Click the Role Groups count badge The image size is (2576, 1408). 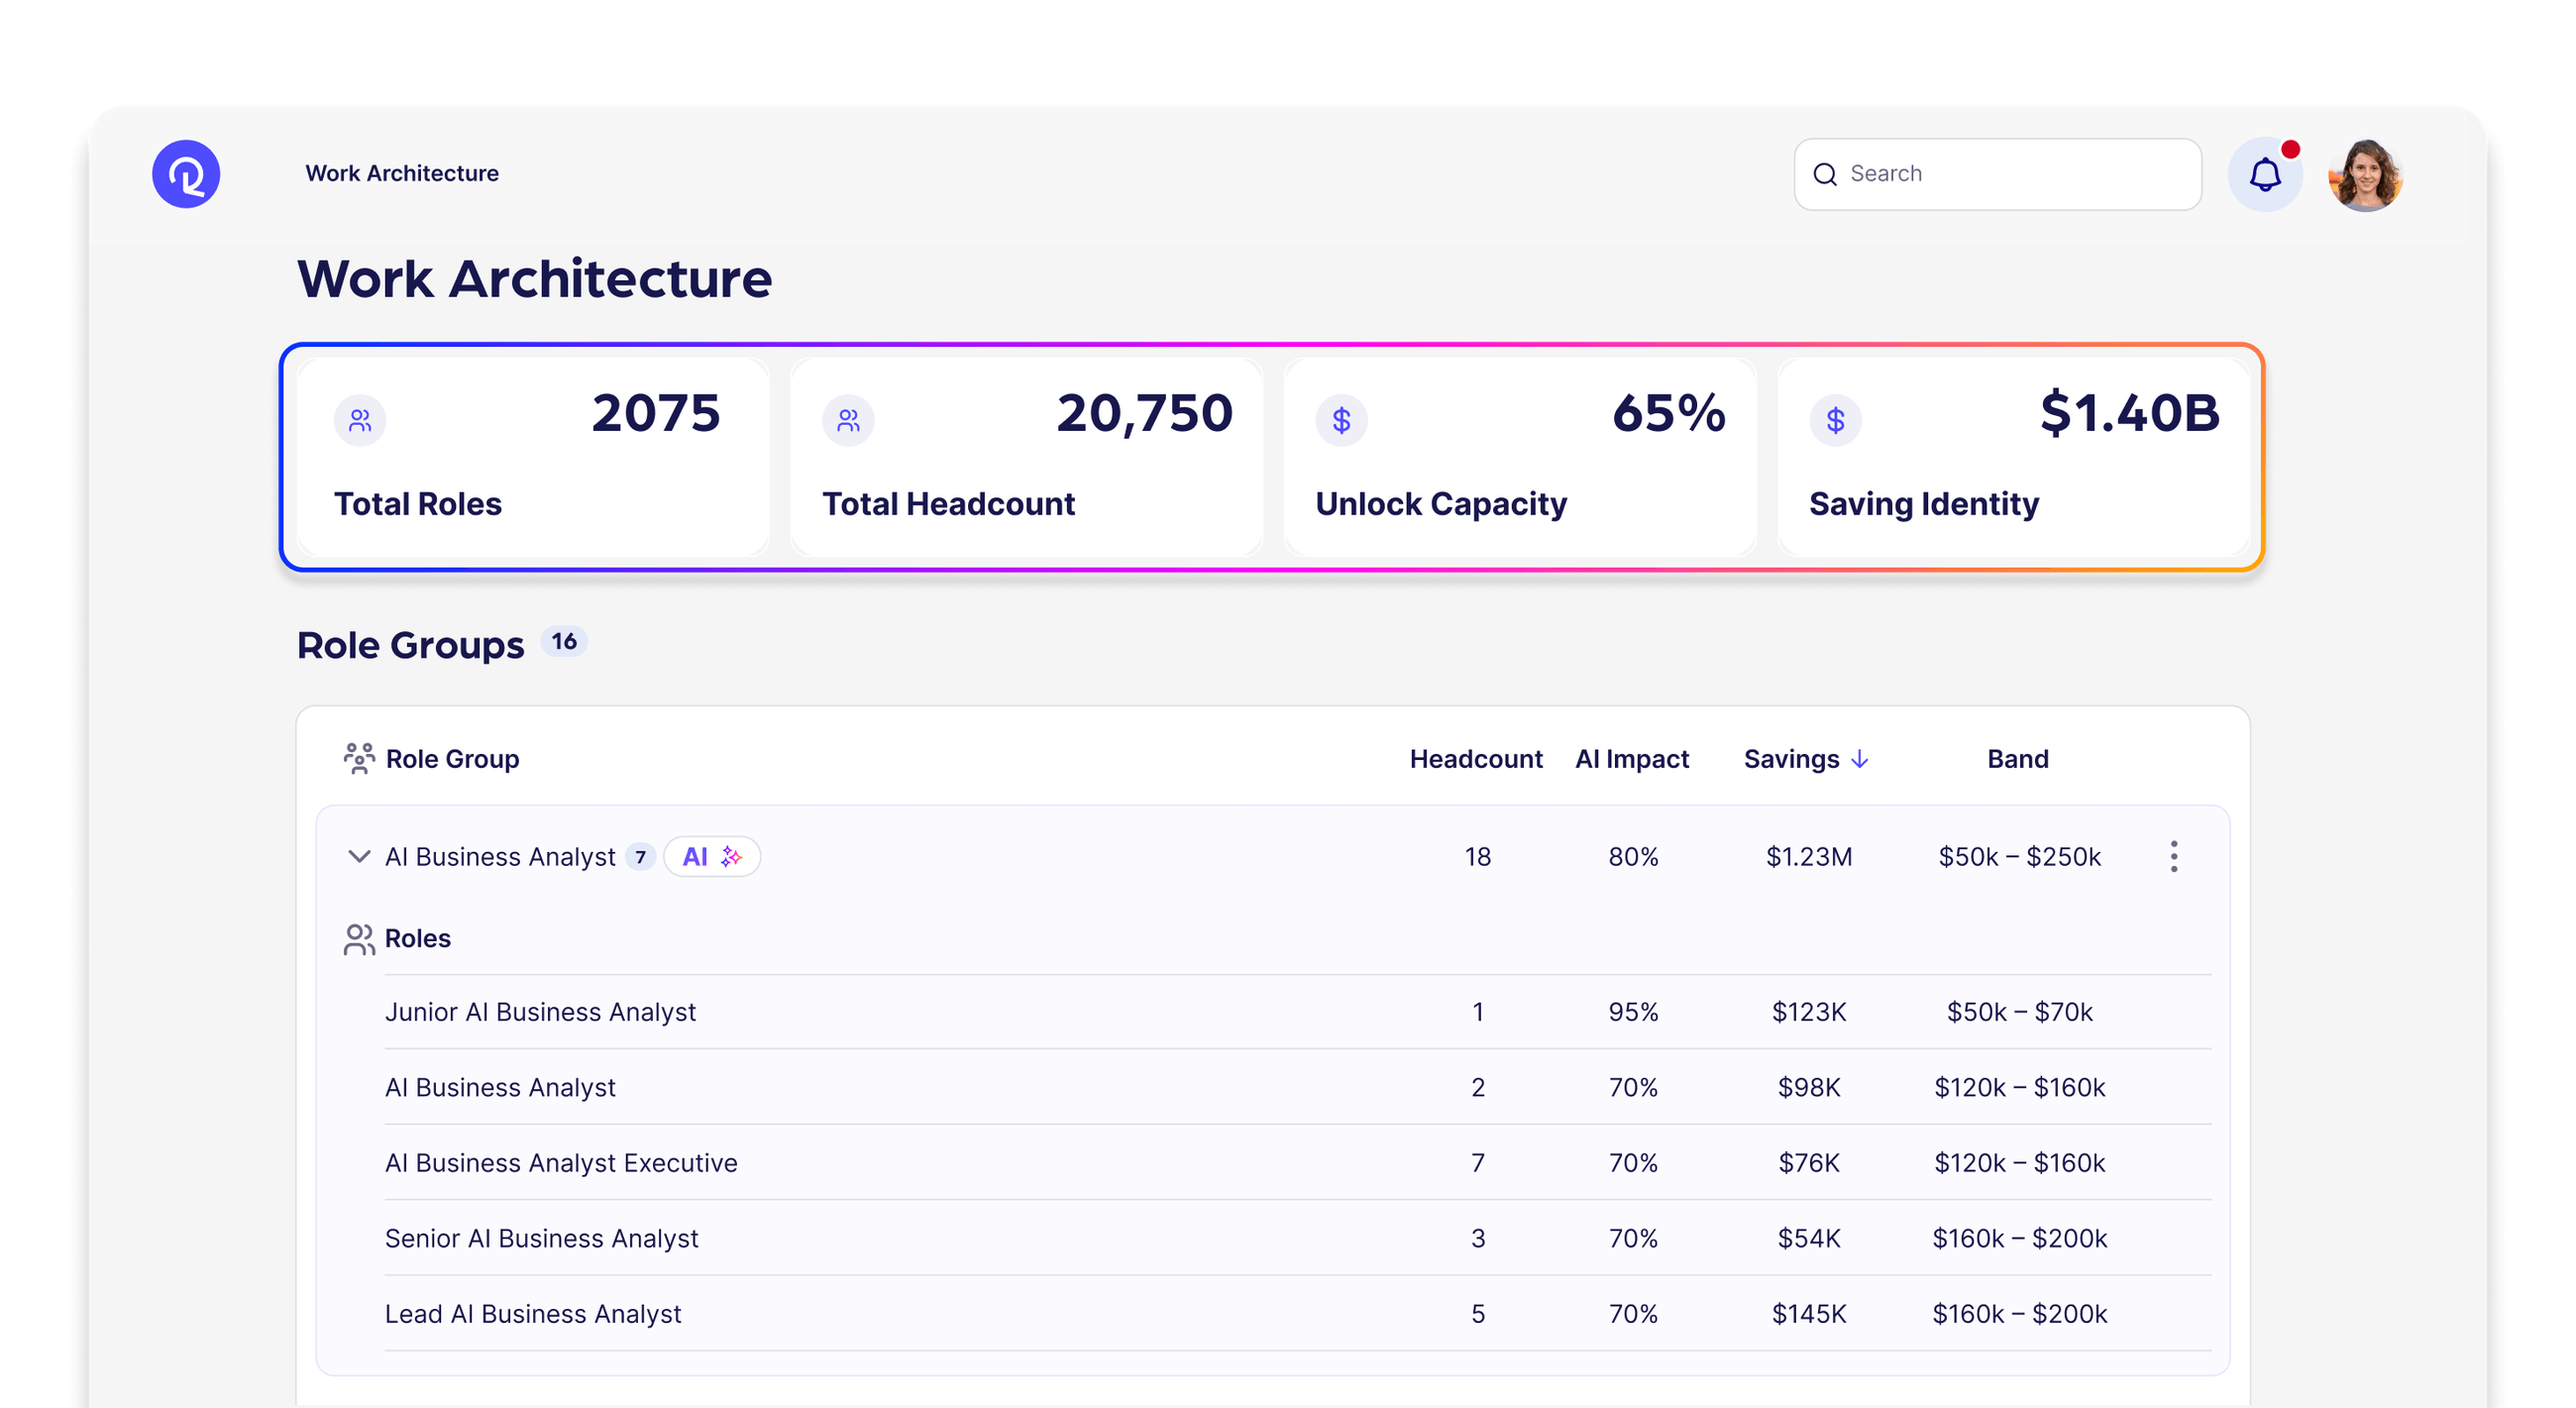point(563,642)
